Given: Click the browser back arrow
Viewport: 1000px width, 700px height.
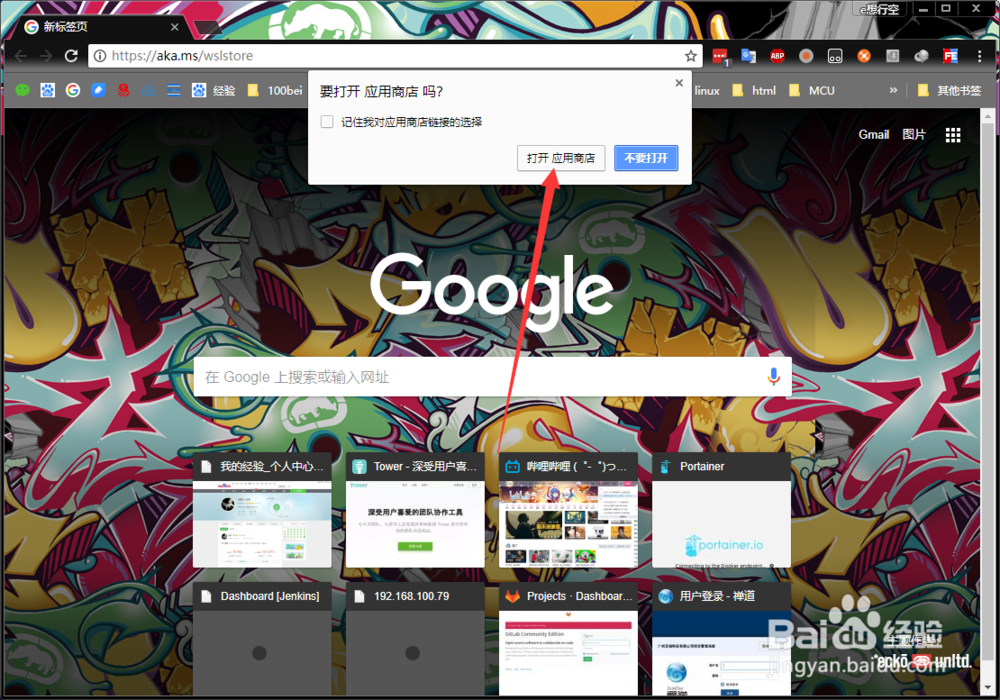Looking at the screenshot, I should point(20,56).
